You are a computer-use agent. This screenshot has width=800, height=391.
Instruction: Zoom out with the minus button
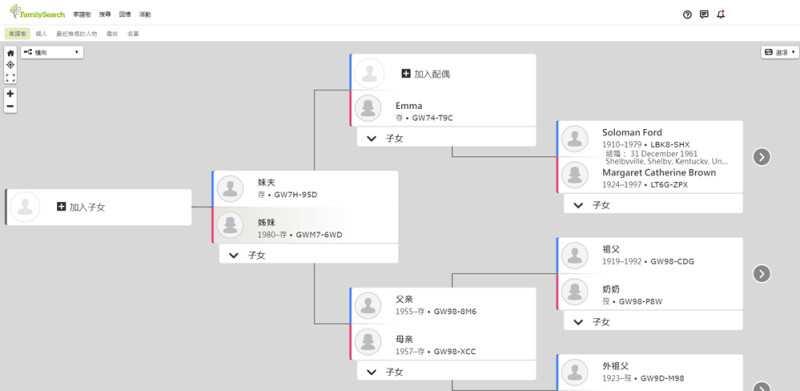pos(10,106)
